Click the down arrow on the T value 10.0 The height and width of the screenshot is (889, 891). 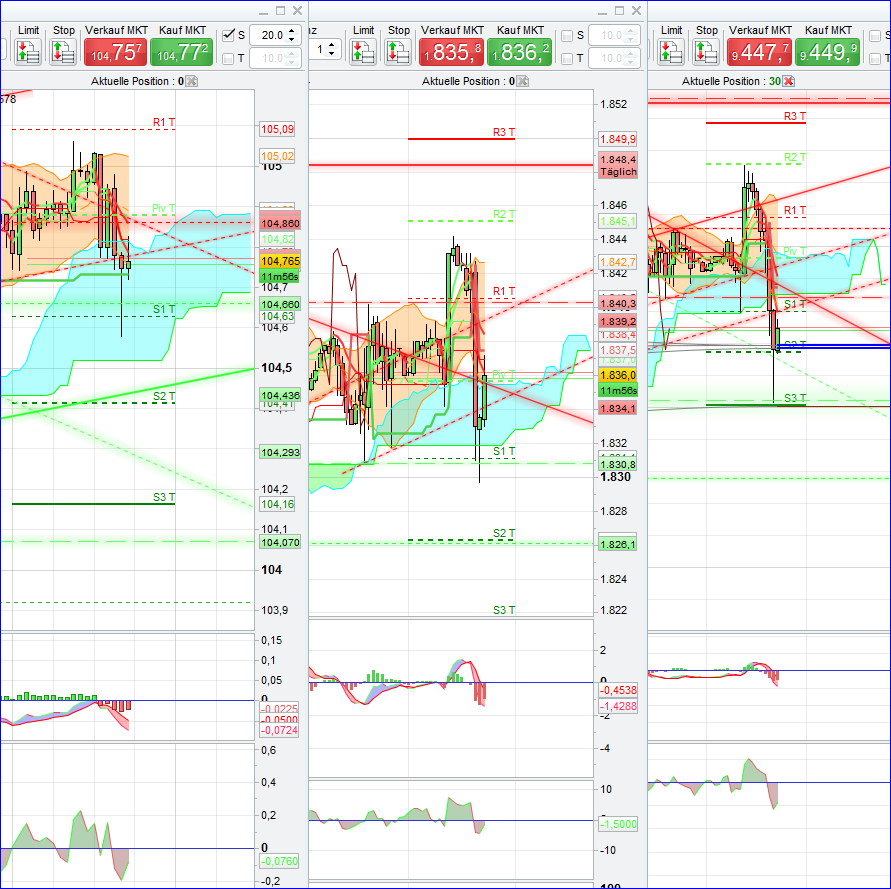(291, 63)
